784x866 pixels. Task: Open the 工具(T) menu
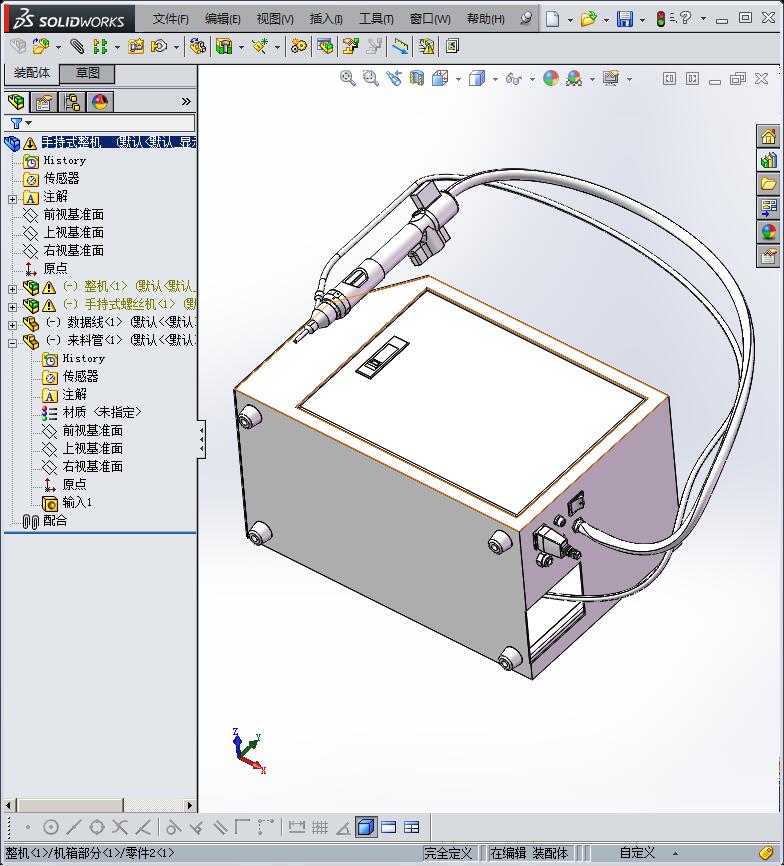coord(376,19)
